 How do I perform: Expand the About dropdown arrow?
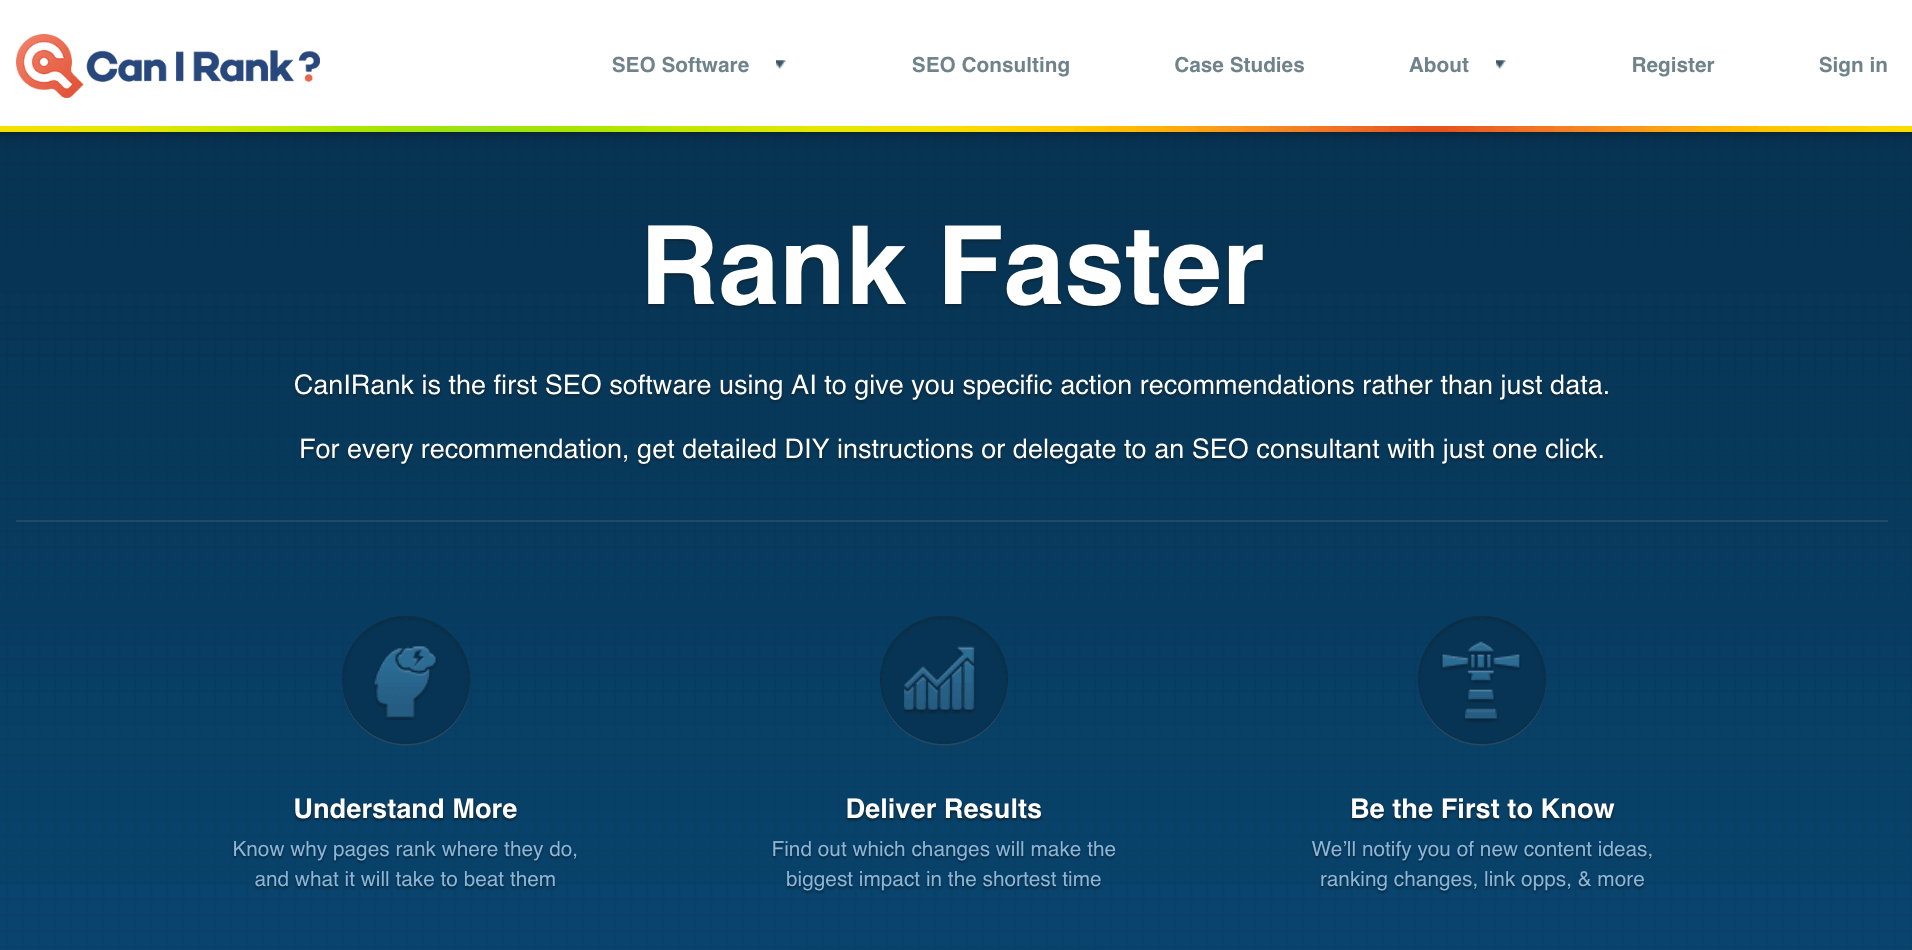click(1500, 64)
